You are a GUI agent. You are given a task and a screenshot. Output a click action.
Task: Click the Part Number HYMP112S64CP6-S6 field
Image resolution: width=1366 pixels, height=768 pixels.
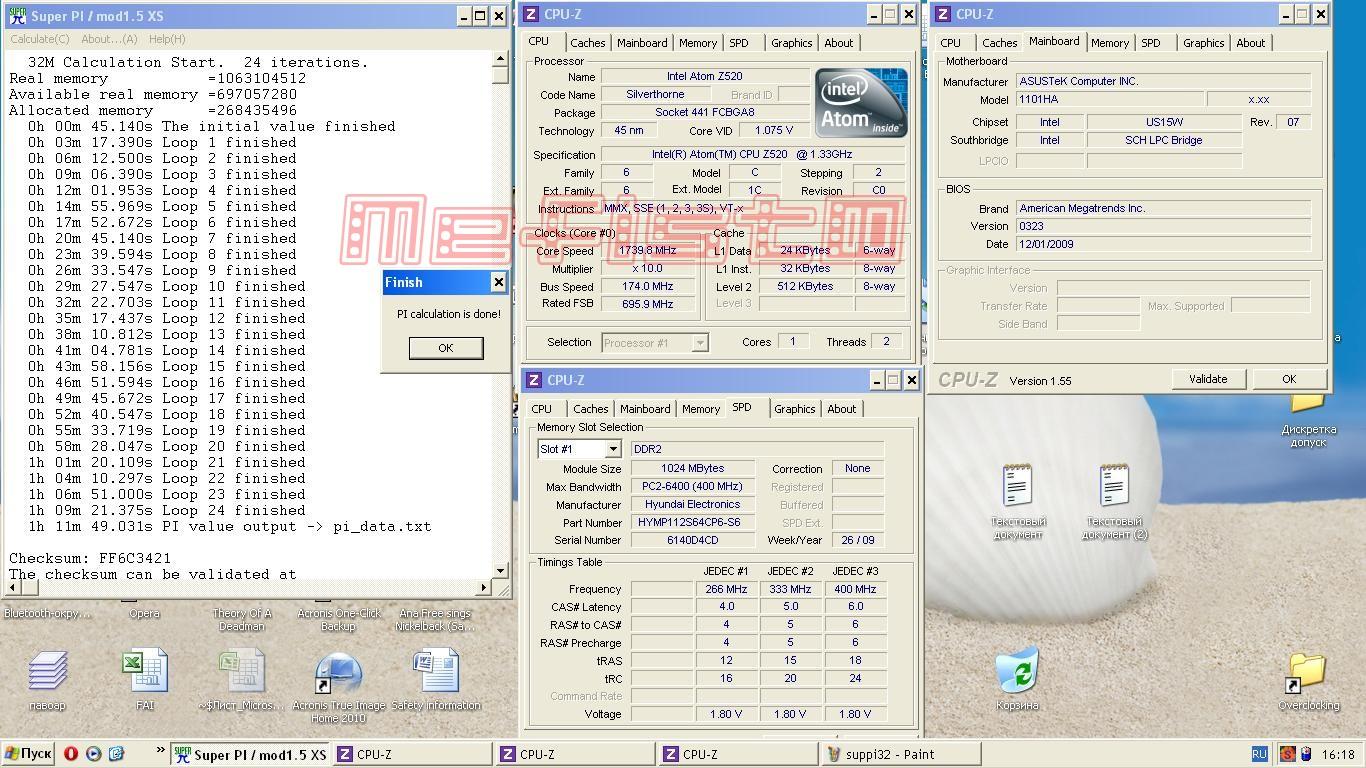click(x=692, y=523)
